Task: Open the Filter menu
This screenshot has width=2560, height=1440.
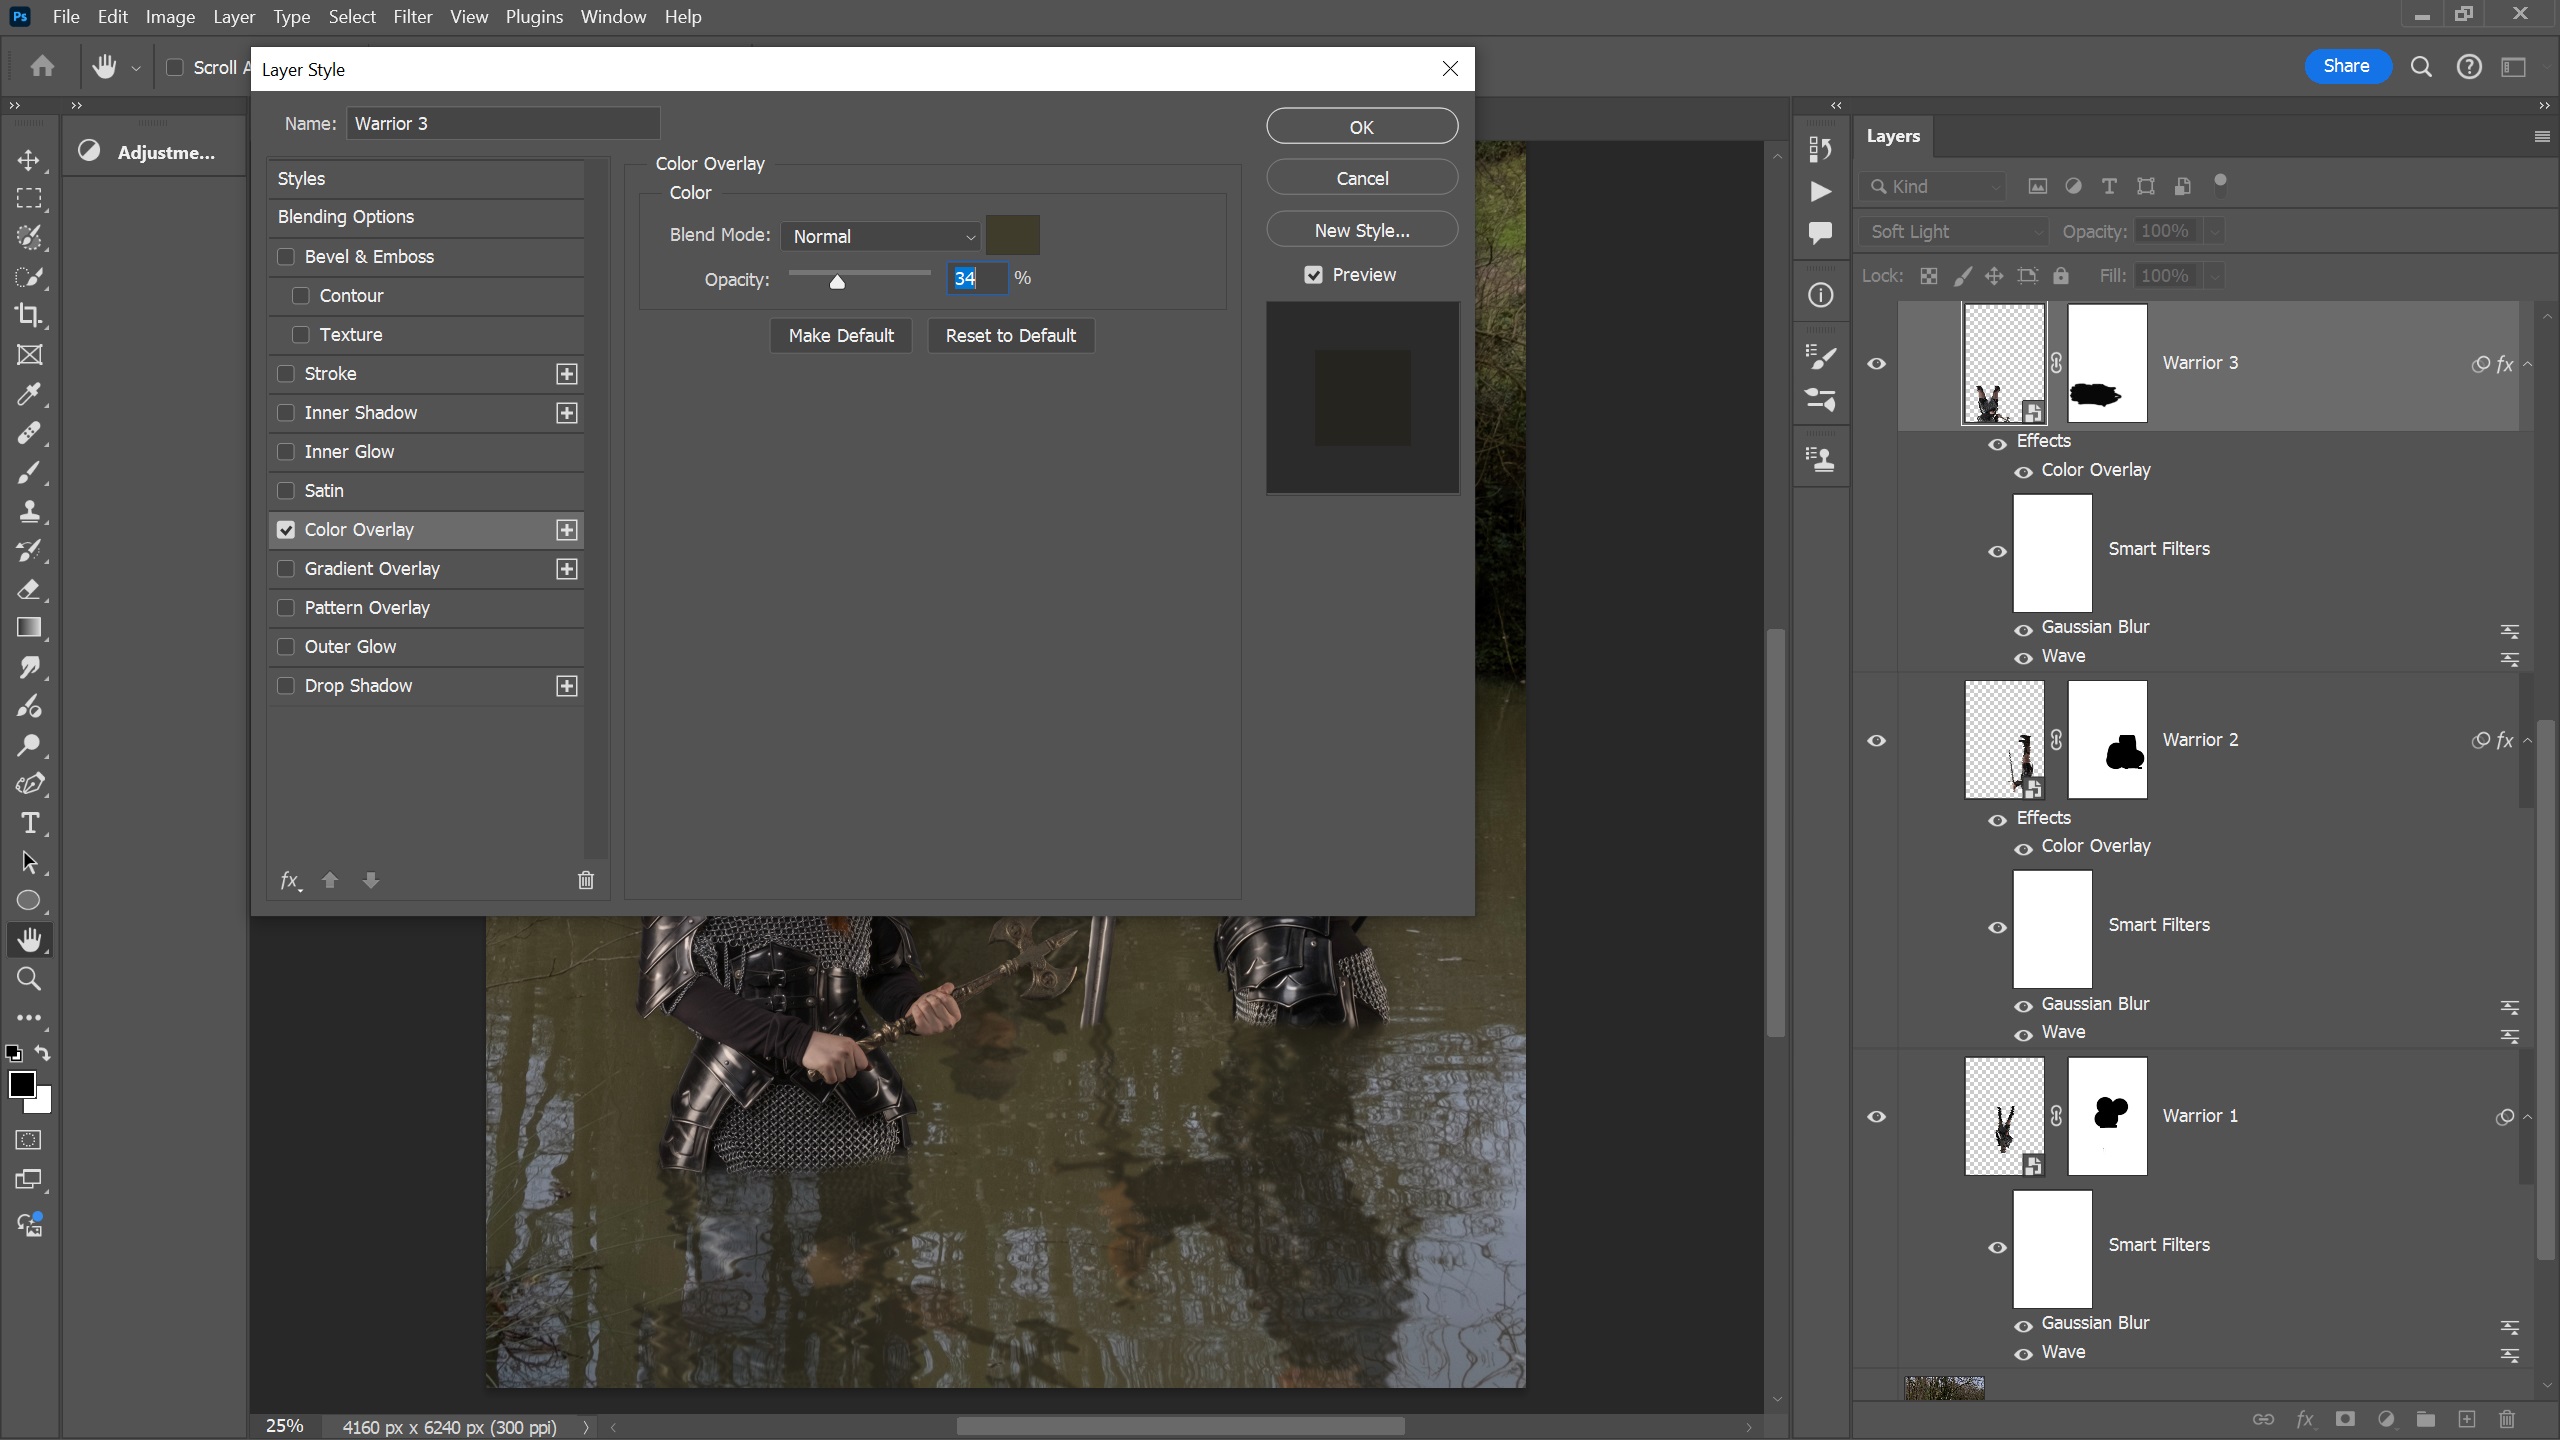Action: (412, 17)
